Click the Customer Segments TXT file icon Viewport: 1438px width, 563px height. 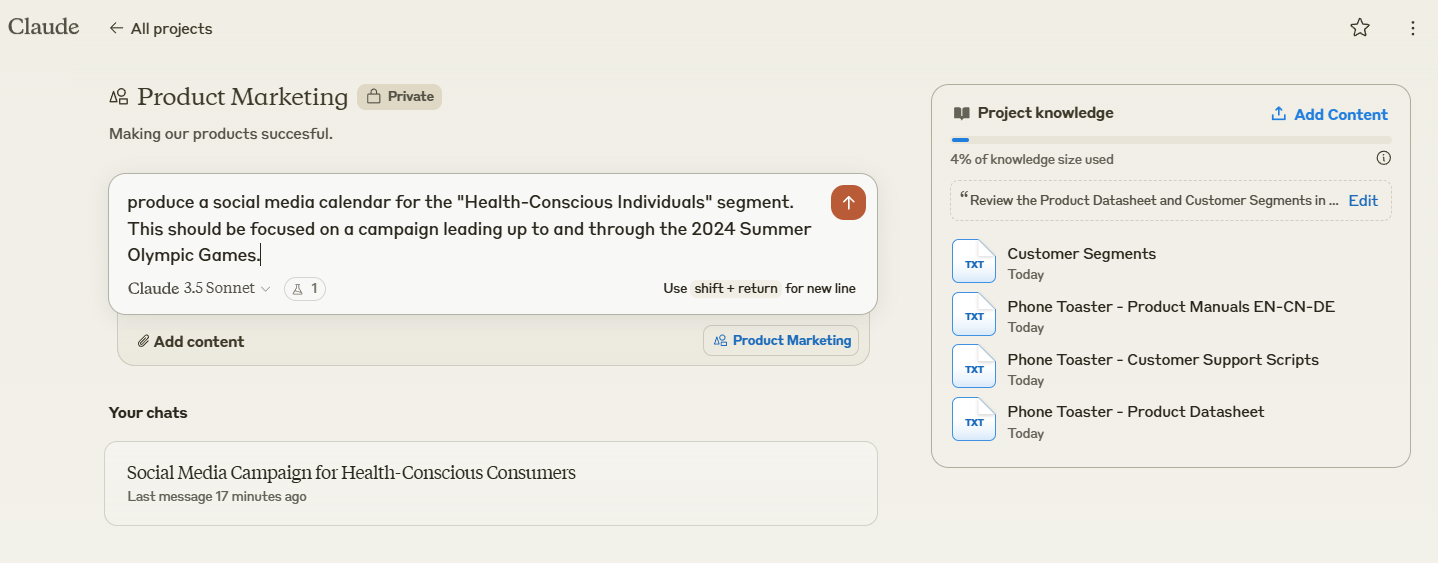tap(973, 262)
